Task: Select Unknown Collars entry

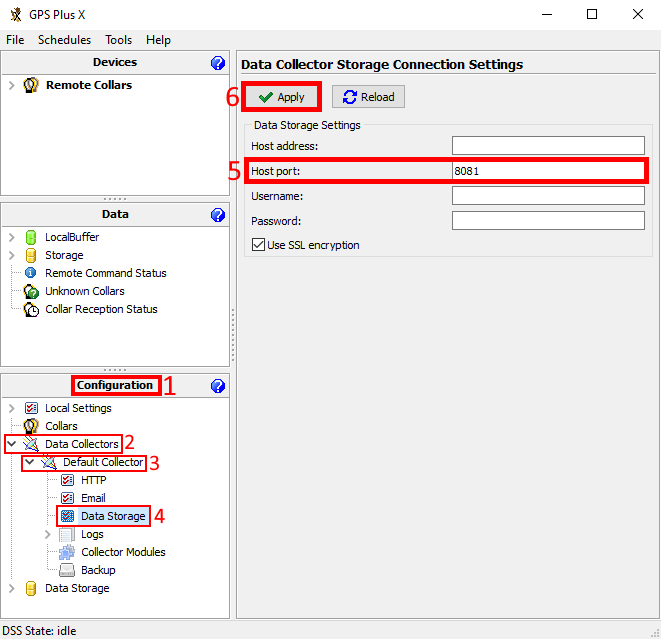Action: (85, 291)
